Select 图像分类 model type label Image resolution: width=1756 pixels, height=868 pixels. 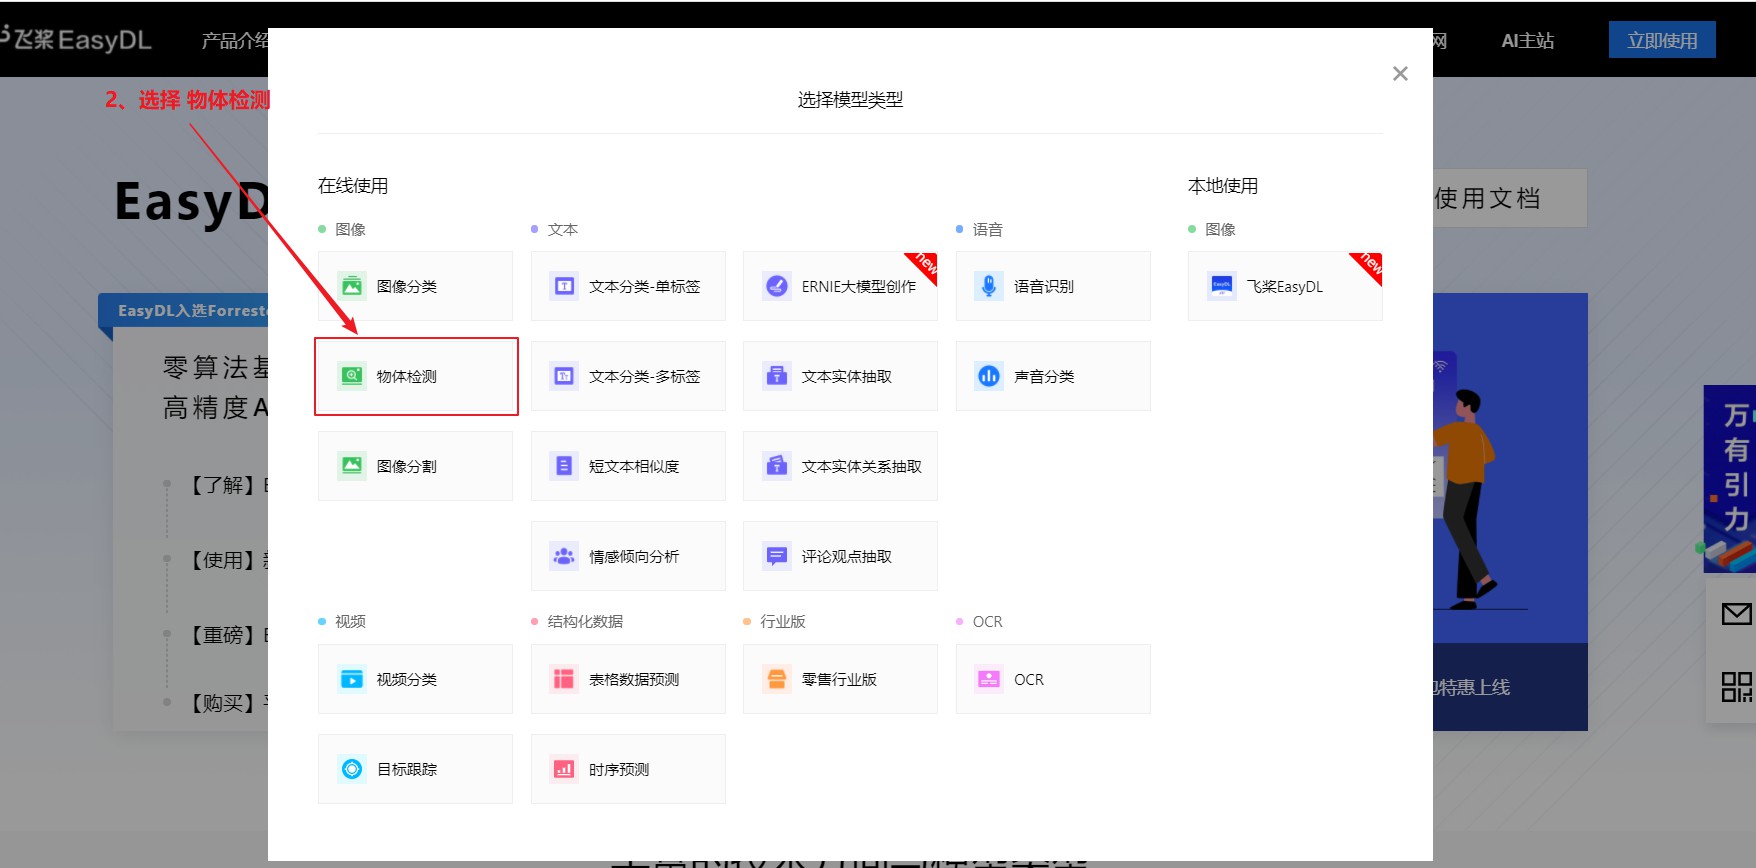pyautogui.click(x=406, y=287)
